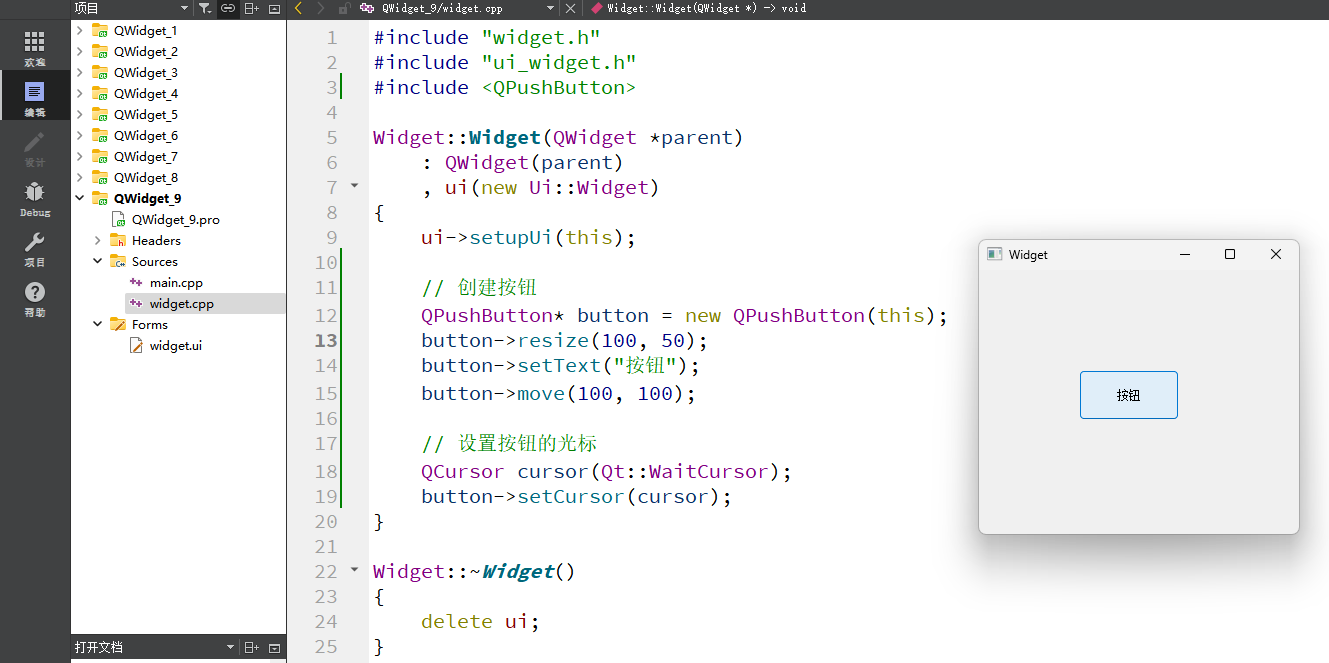Select main.cpp in the project tree
The width and height of the screenshot is (1329, 663).
(x=176, y=282)
